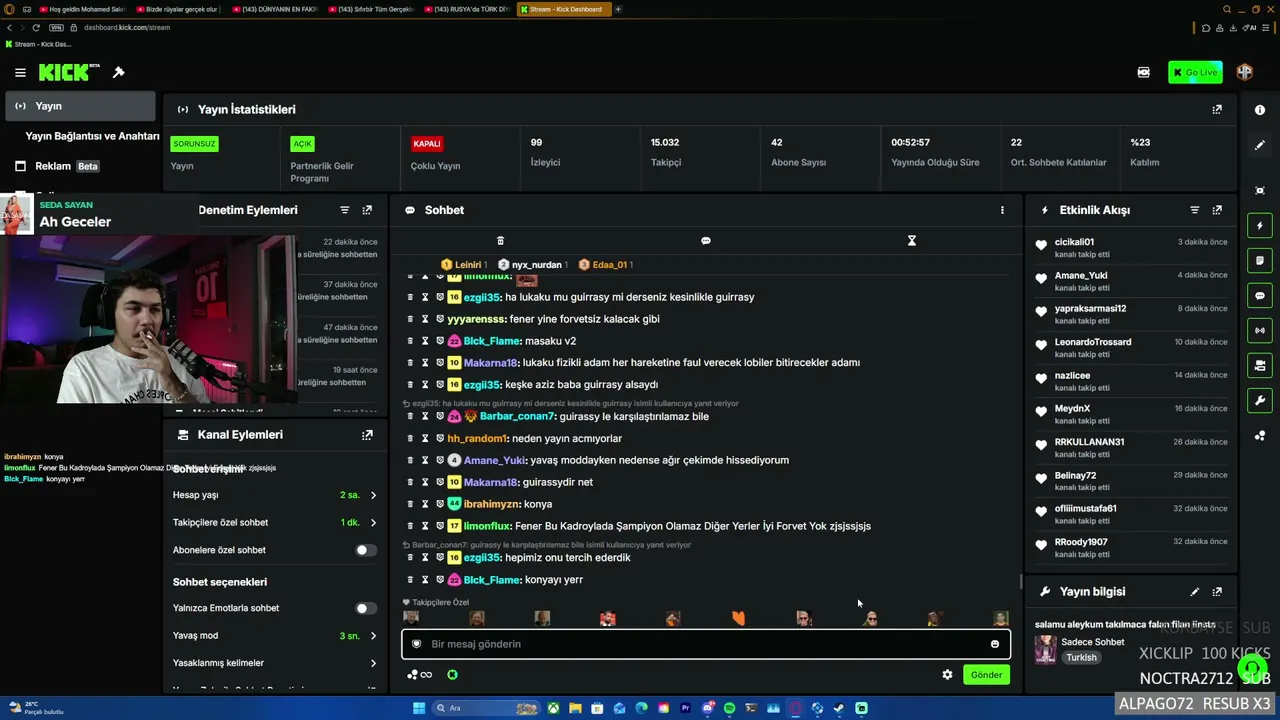Viewport: 1280px width, 720px height.
Task: Open chat settings gear icon
Action: pos(947,675)
